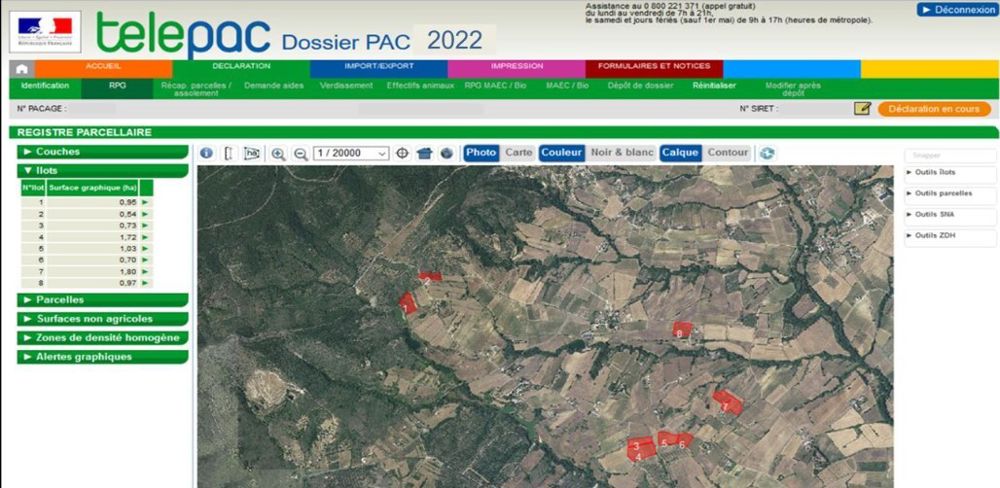Select the Verdissement menu item
Viewport: 1000px width, 488px height.
pos(346,86)
